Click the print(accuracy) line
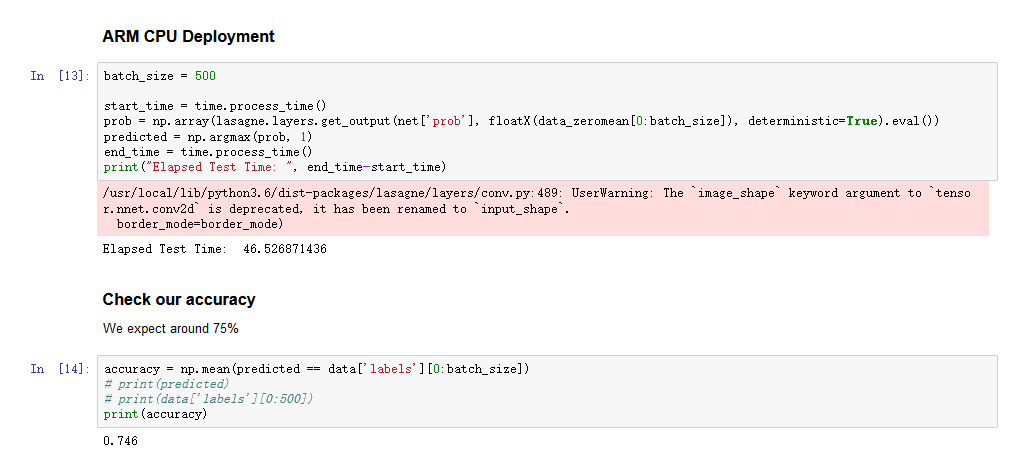This screenshot has width=1012, height=454. click(x=155, y=414)
